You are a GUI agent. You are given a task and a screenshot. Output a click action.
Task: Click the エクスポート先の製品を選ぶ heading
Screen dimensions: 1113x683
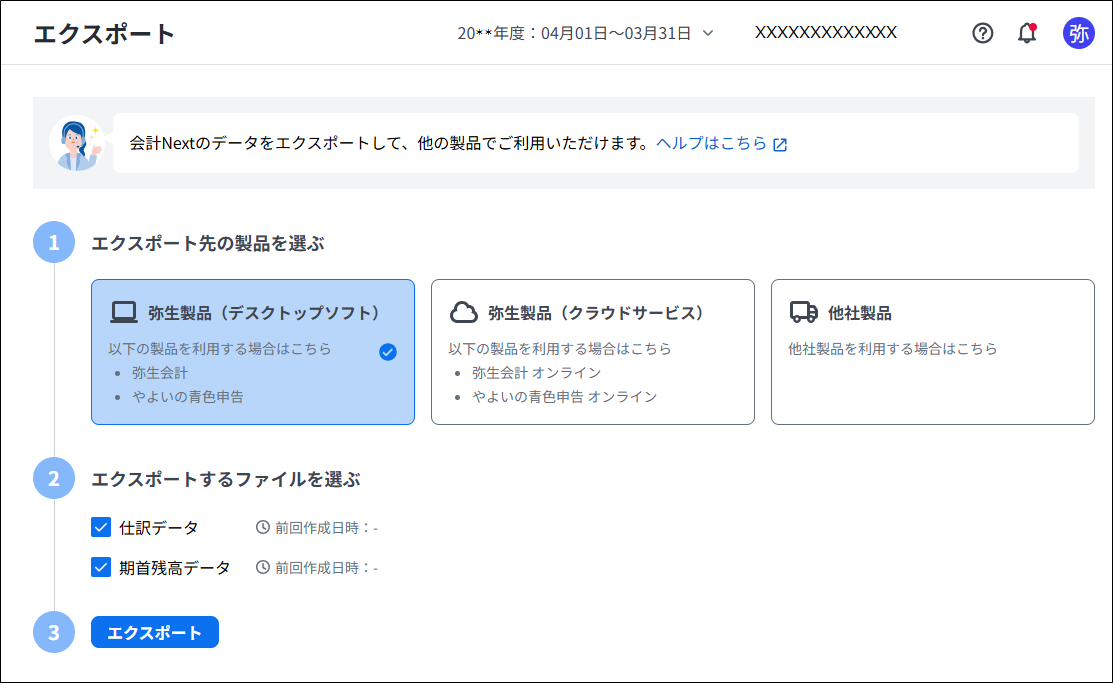tap(208, 244)
